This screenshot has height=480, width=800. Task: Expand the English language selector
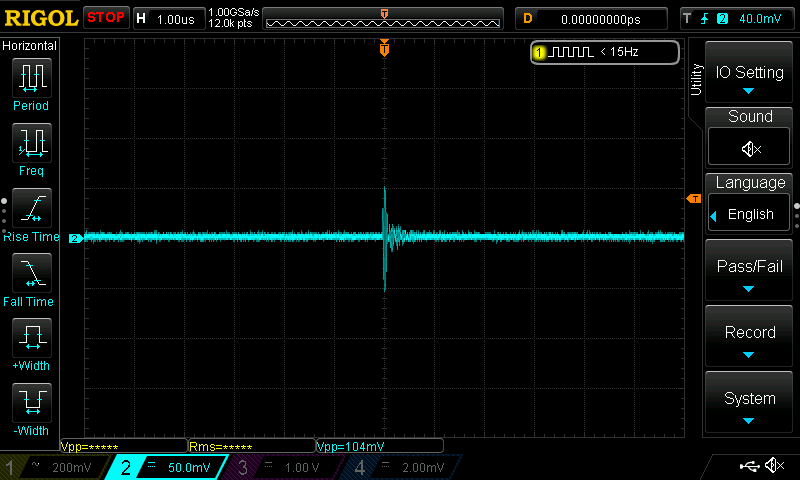coord(749,213)
